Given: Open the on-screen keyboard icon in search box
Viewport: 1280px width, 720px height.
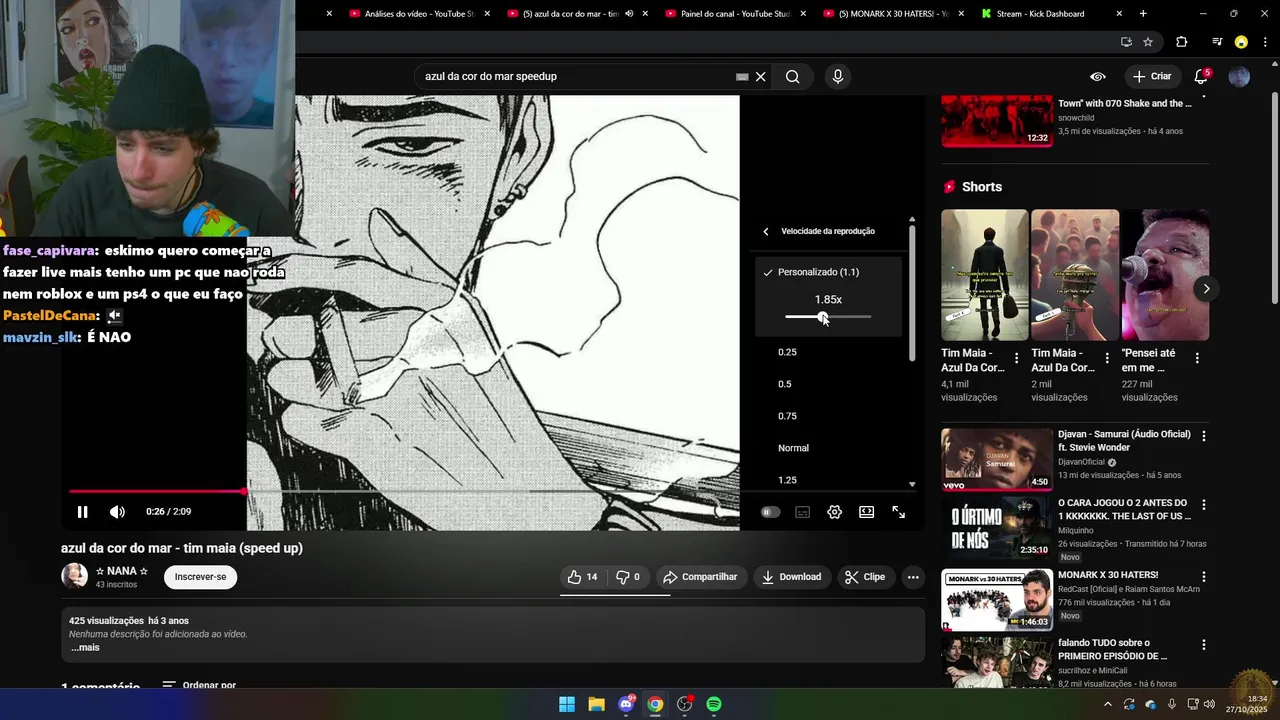Looking at the screenshot, I should 742,76.
